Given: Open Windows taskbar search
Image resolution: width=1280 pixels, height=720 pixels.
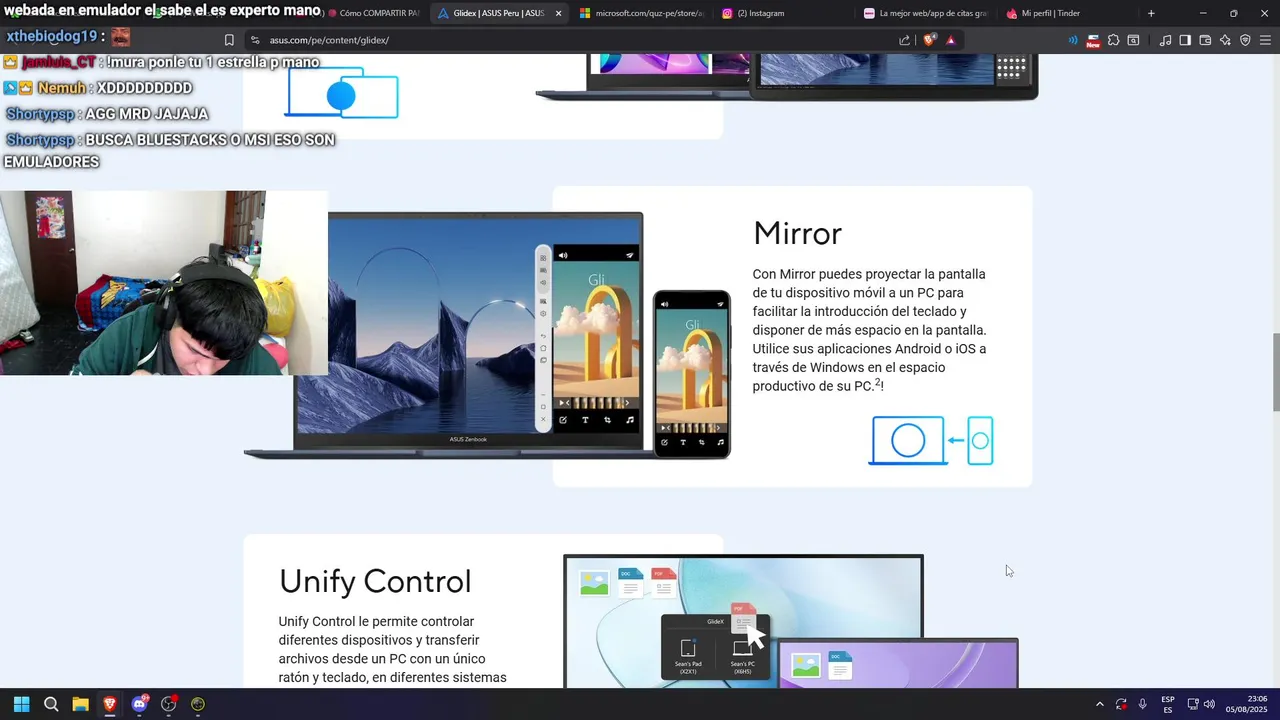Looking at the screenshot, I should (x=51, y=704).
